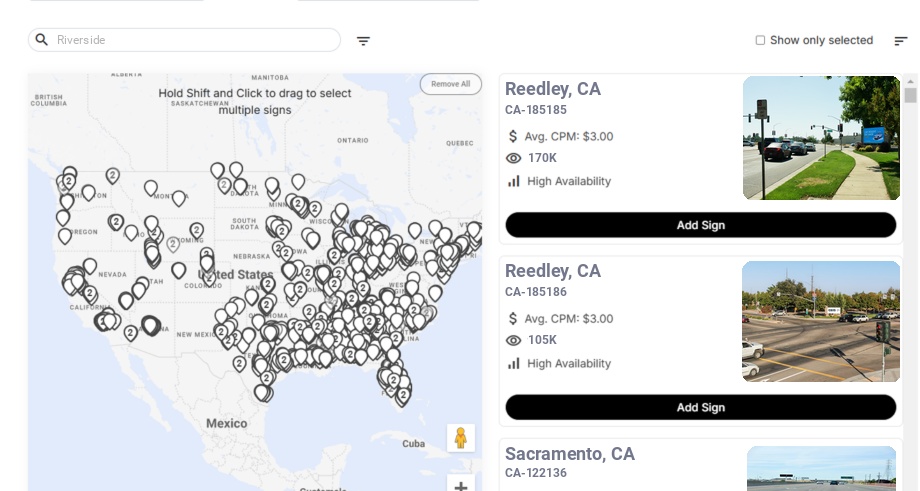The image size is (920, 491).
Task: Click the eye views icon of CA-185186
Action: click(x=514, y=340)
